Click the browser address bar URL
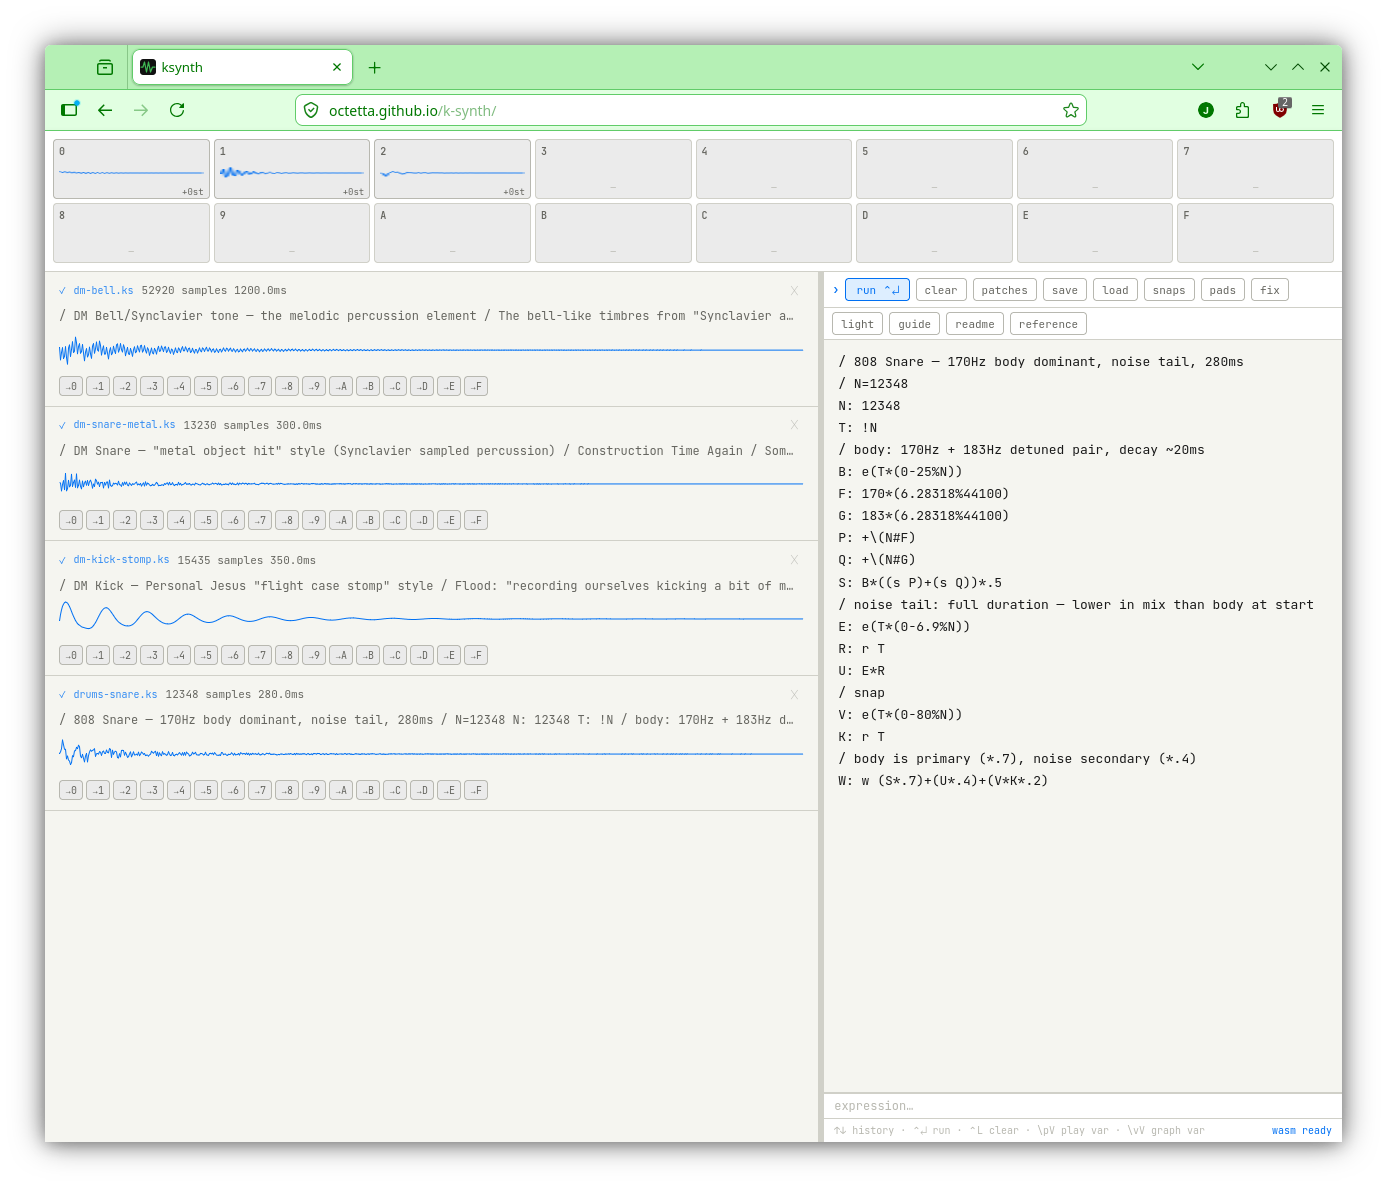The image size is (1387, 1187). tap(690, 110)
